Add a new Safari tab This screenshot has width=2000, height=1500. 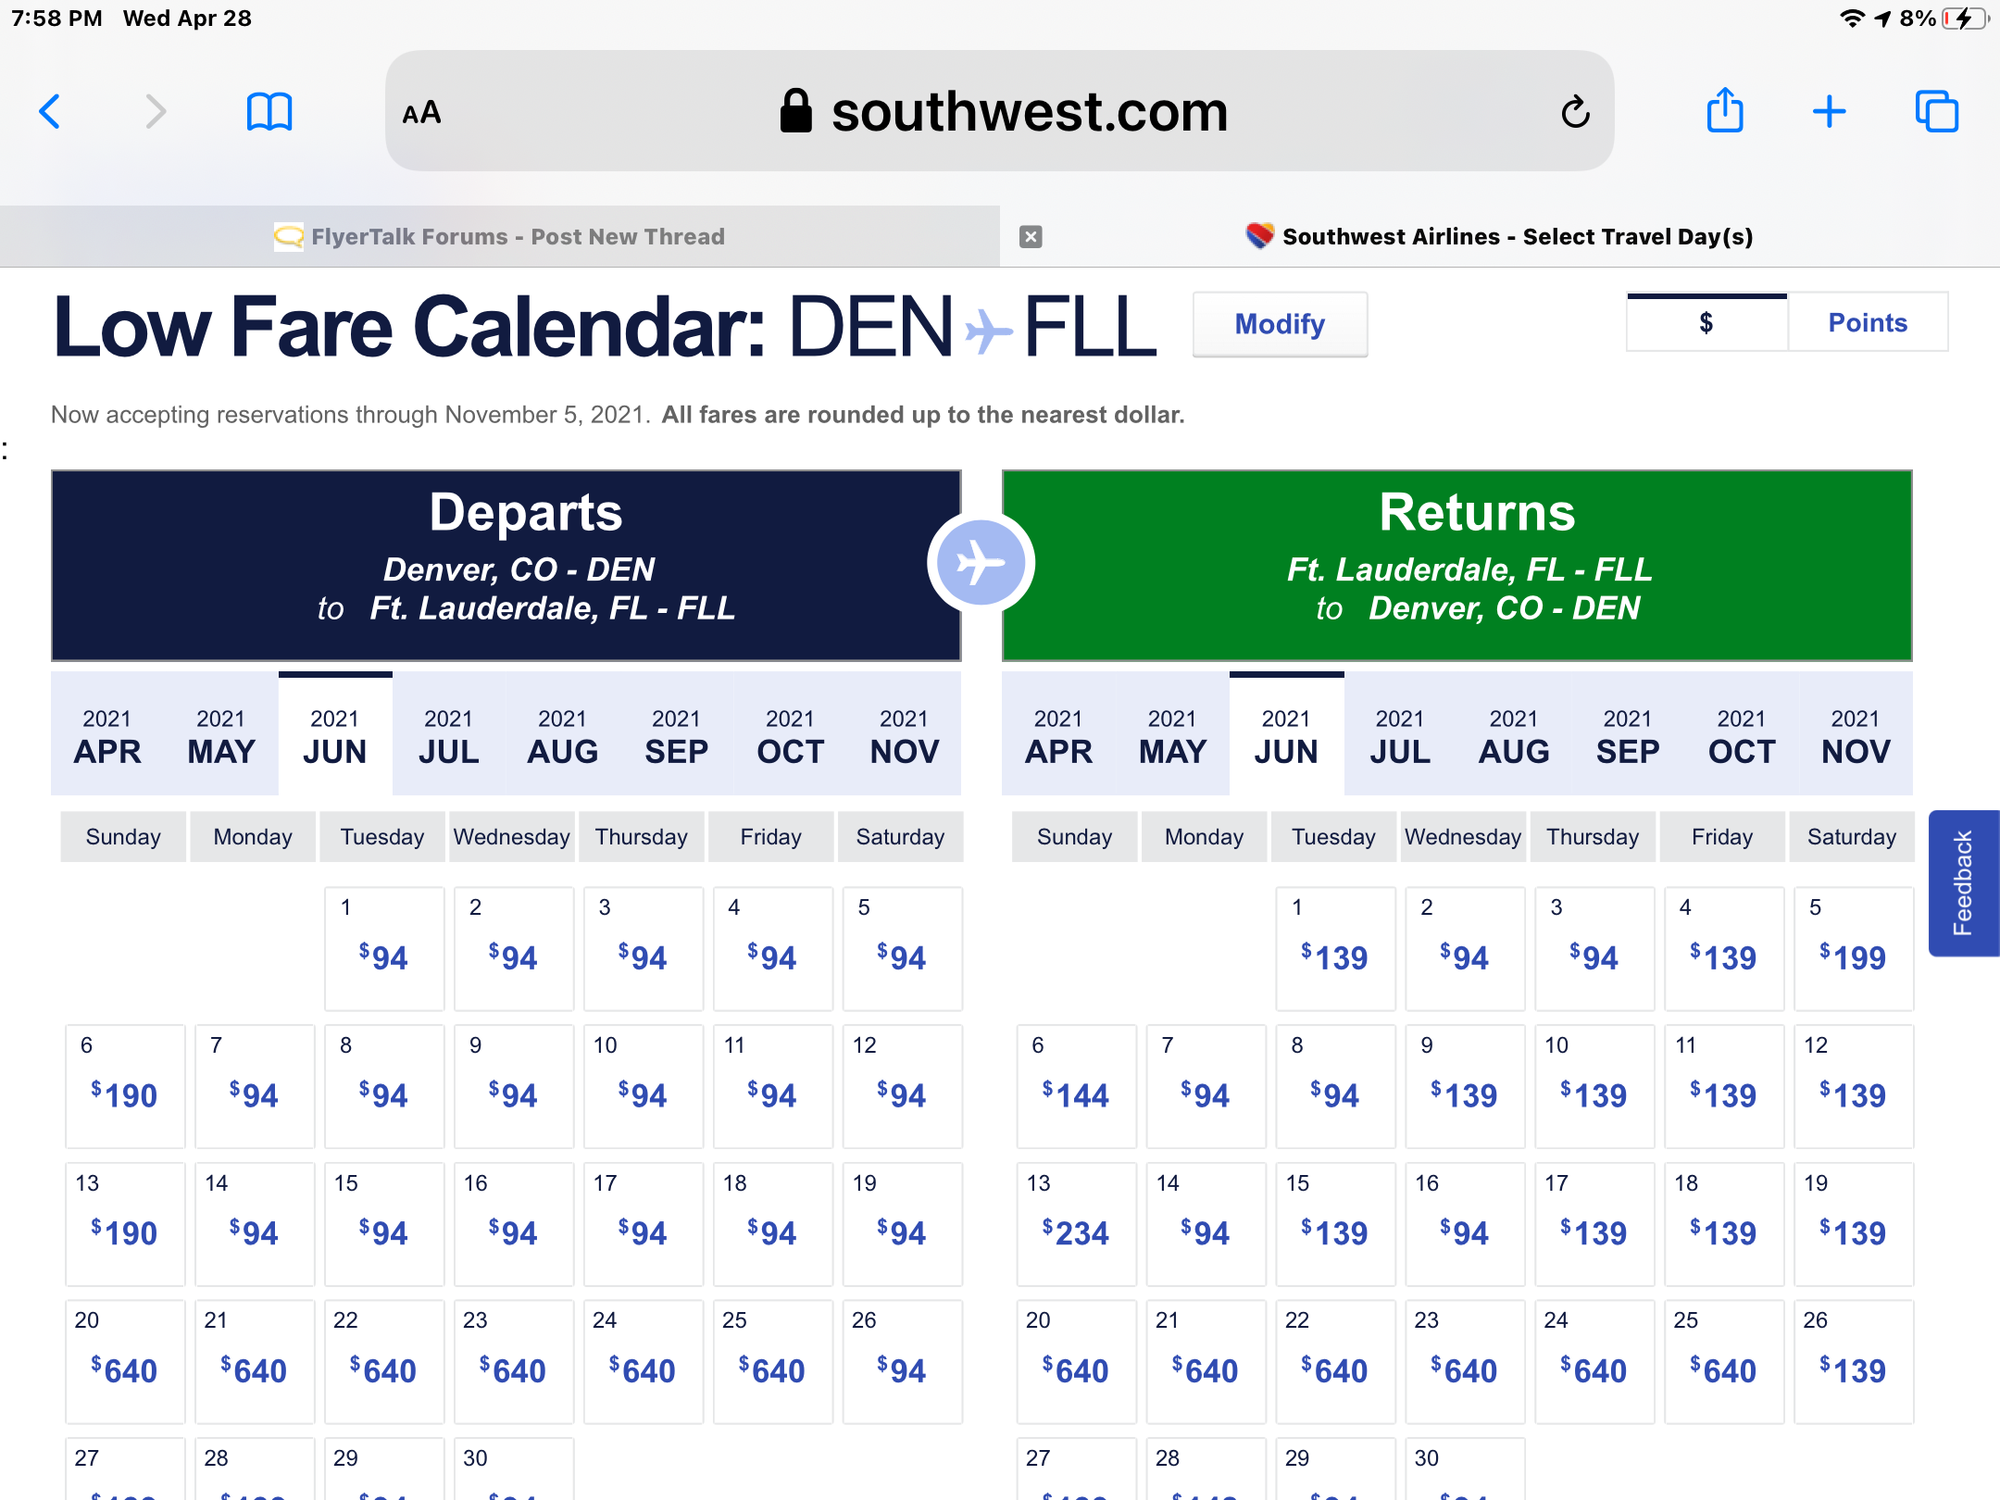1829,111
